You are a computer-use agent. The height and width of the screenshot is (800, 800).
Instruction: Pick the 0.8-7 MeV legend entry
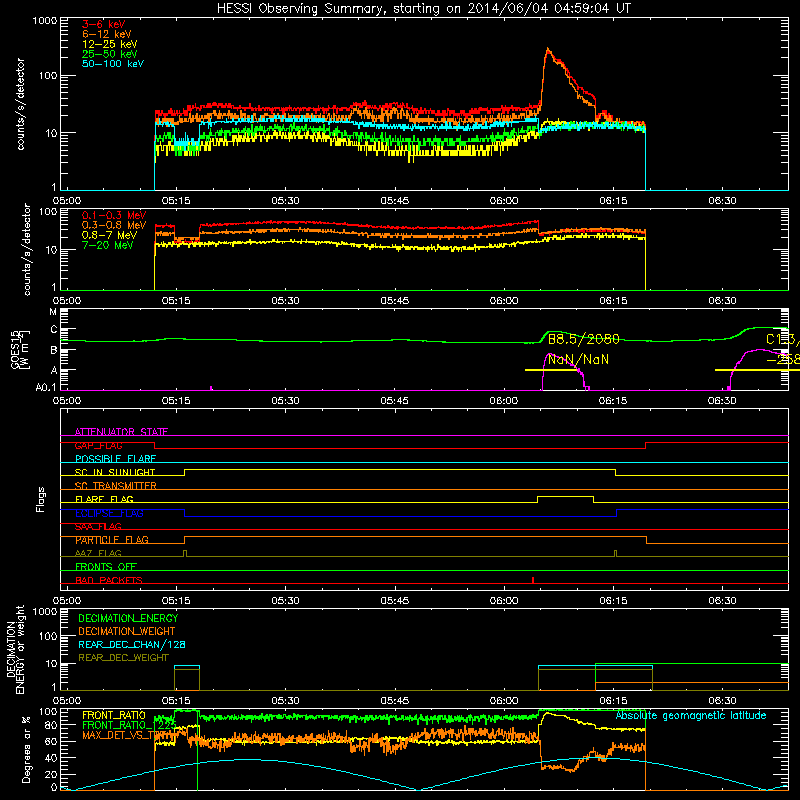(110, 235)
